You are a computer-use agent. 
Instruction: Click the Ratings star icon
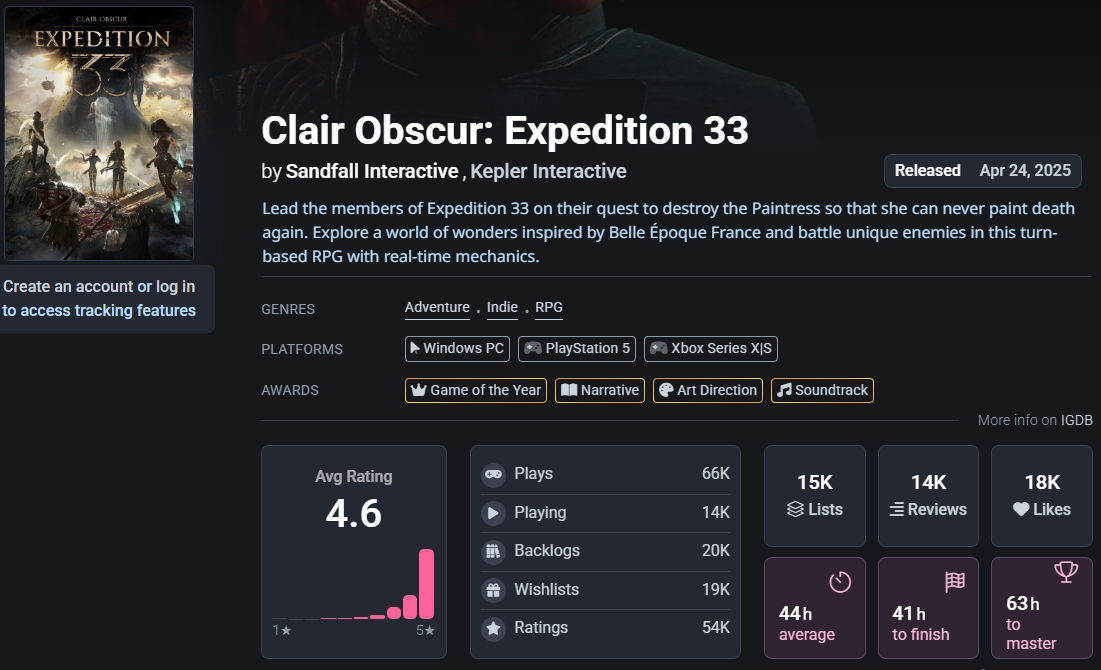(x=492, y=628)
